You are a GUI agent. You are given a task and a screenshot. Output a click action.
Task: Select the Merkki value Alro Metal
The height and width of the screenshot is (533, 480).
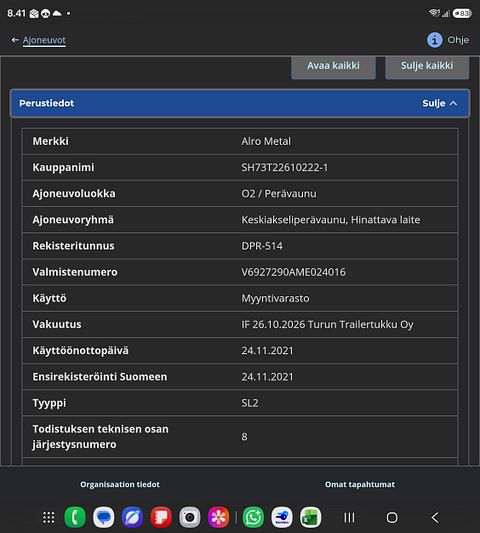(x=266, y=141)
